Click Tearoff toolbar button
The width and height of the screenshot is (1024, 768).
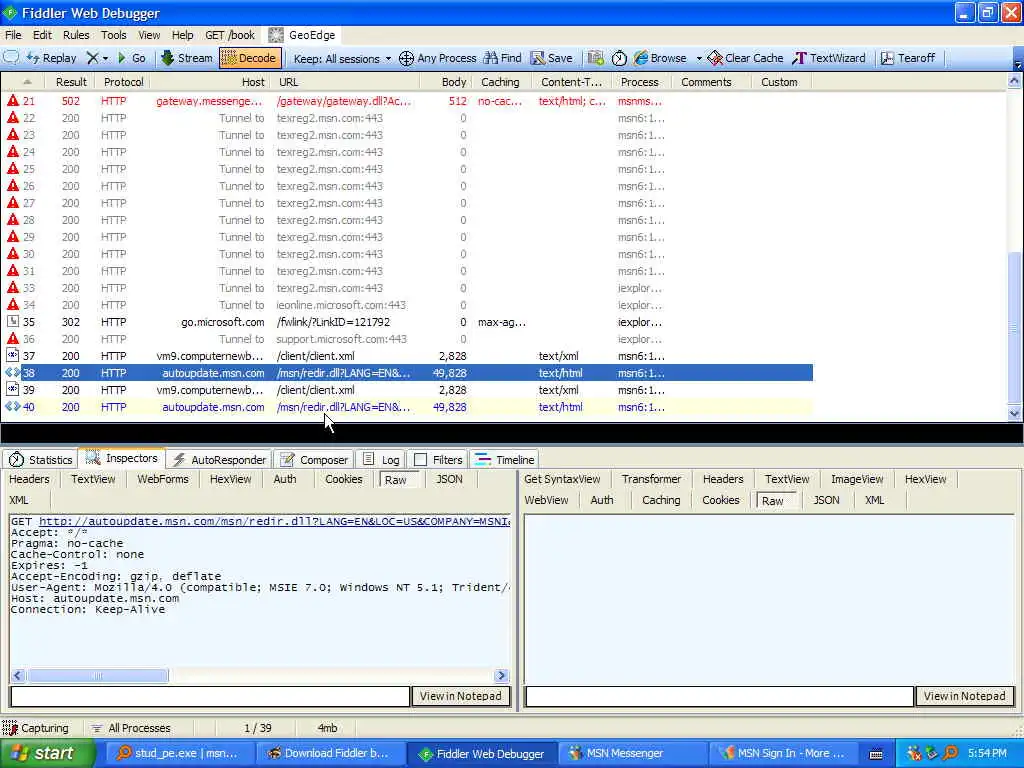tap(908, 58)
